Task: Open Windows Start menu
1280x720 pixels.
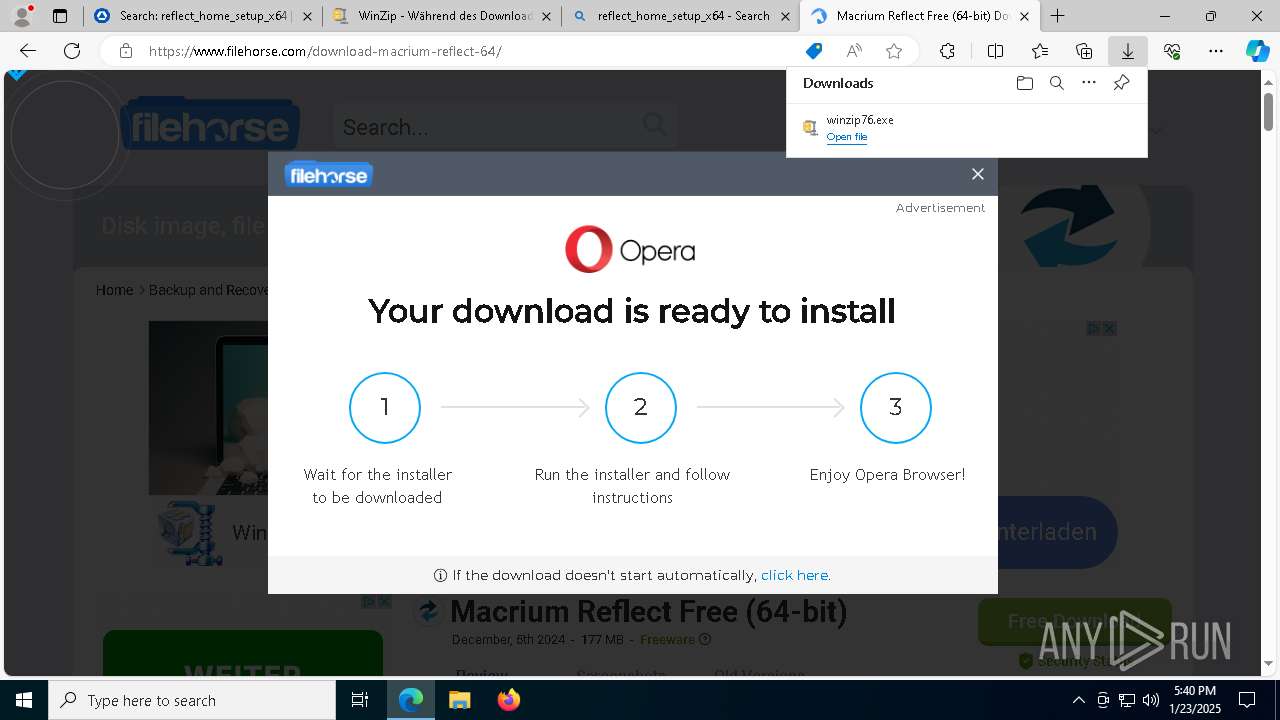Action: click(24, 700)
